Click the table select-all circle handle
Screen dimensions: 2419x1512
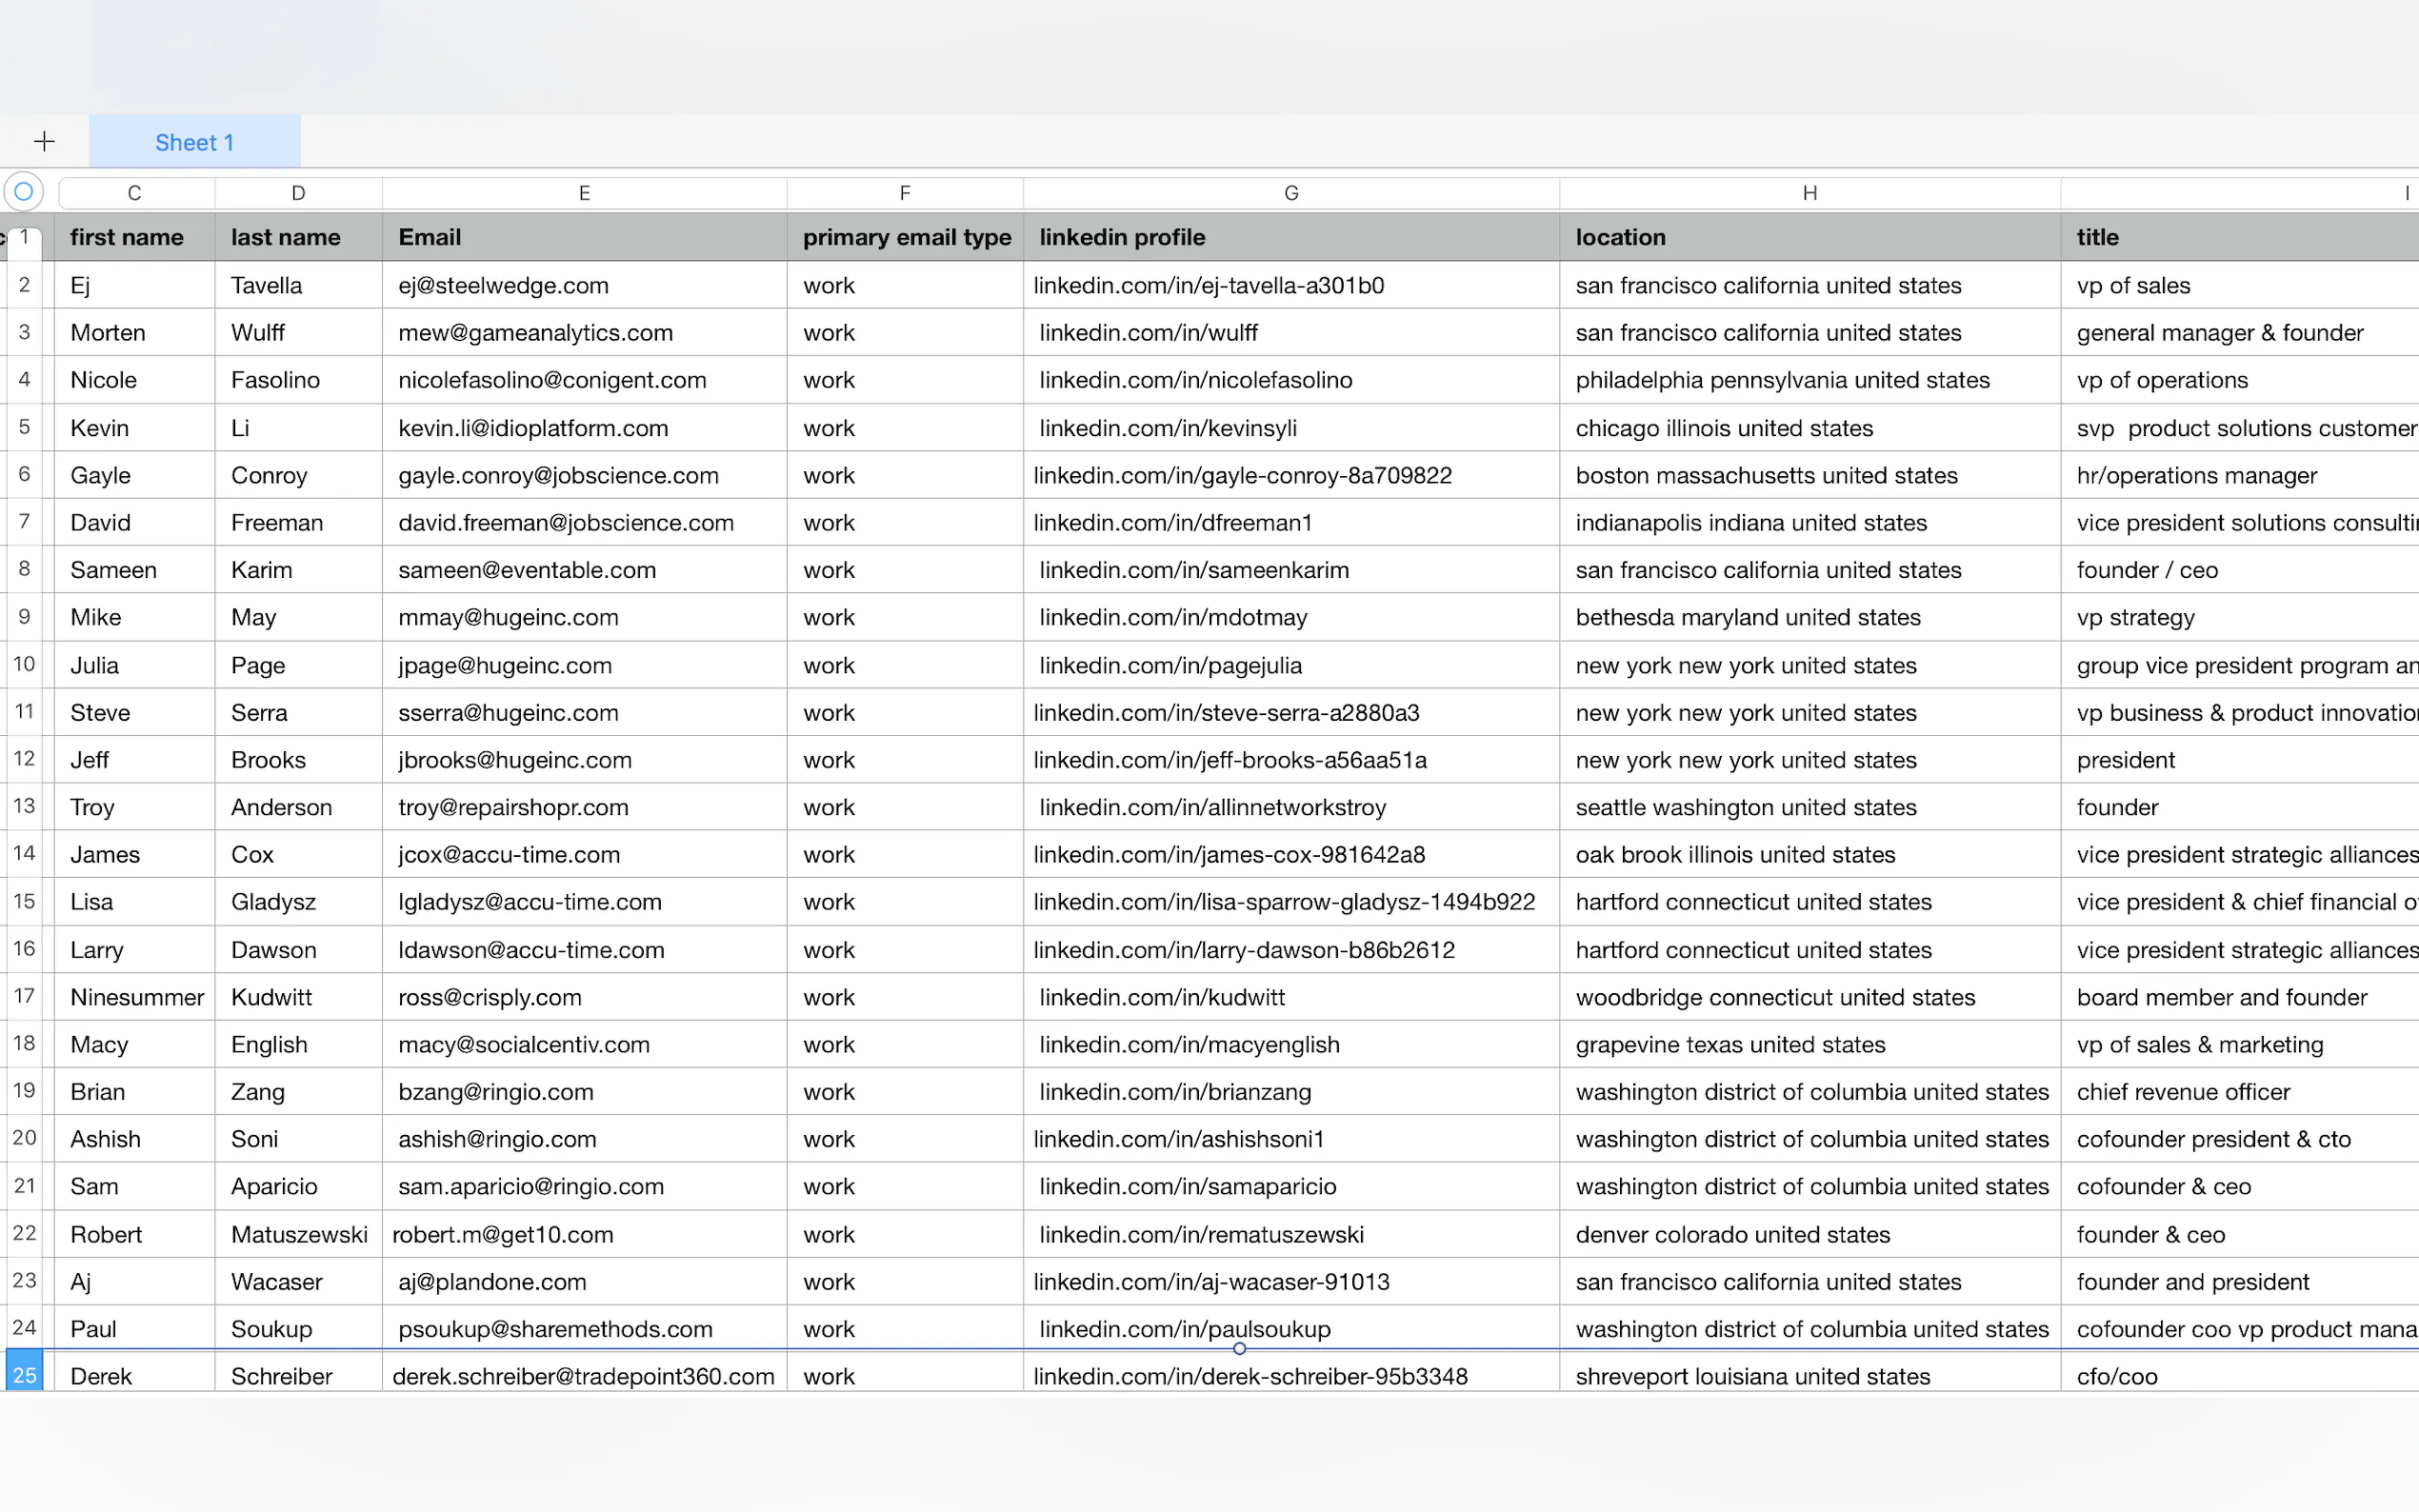[x=24, y=191]
